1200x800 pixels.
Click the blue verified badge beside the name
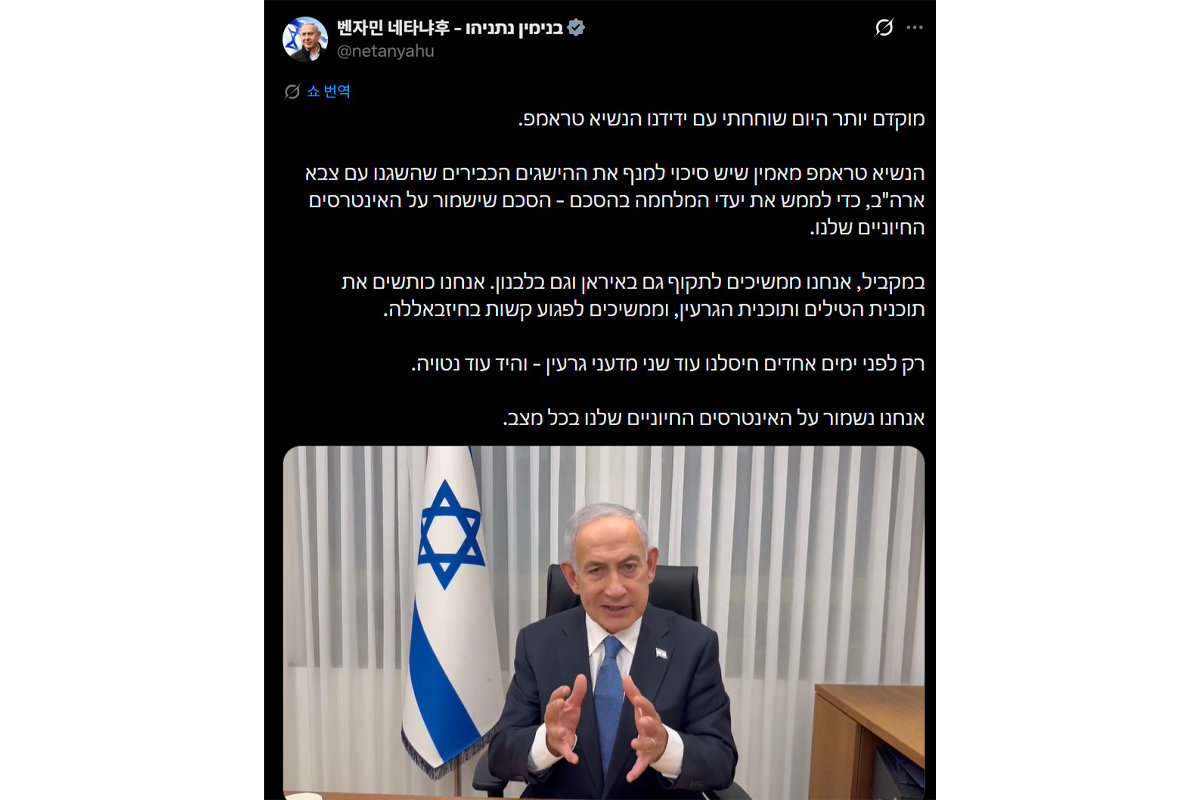(575, 28)
